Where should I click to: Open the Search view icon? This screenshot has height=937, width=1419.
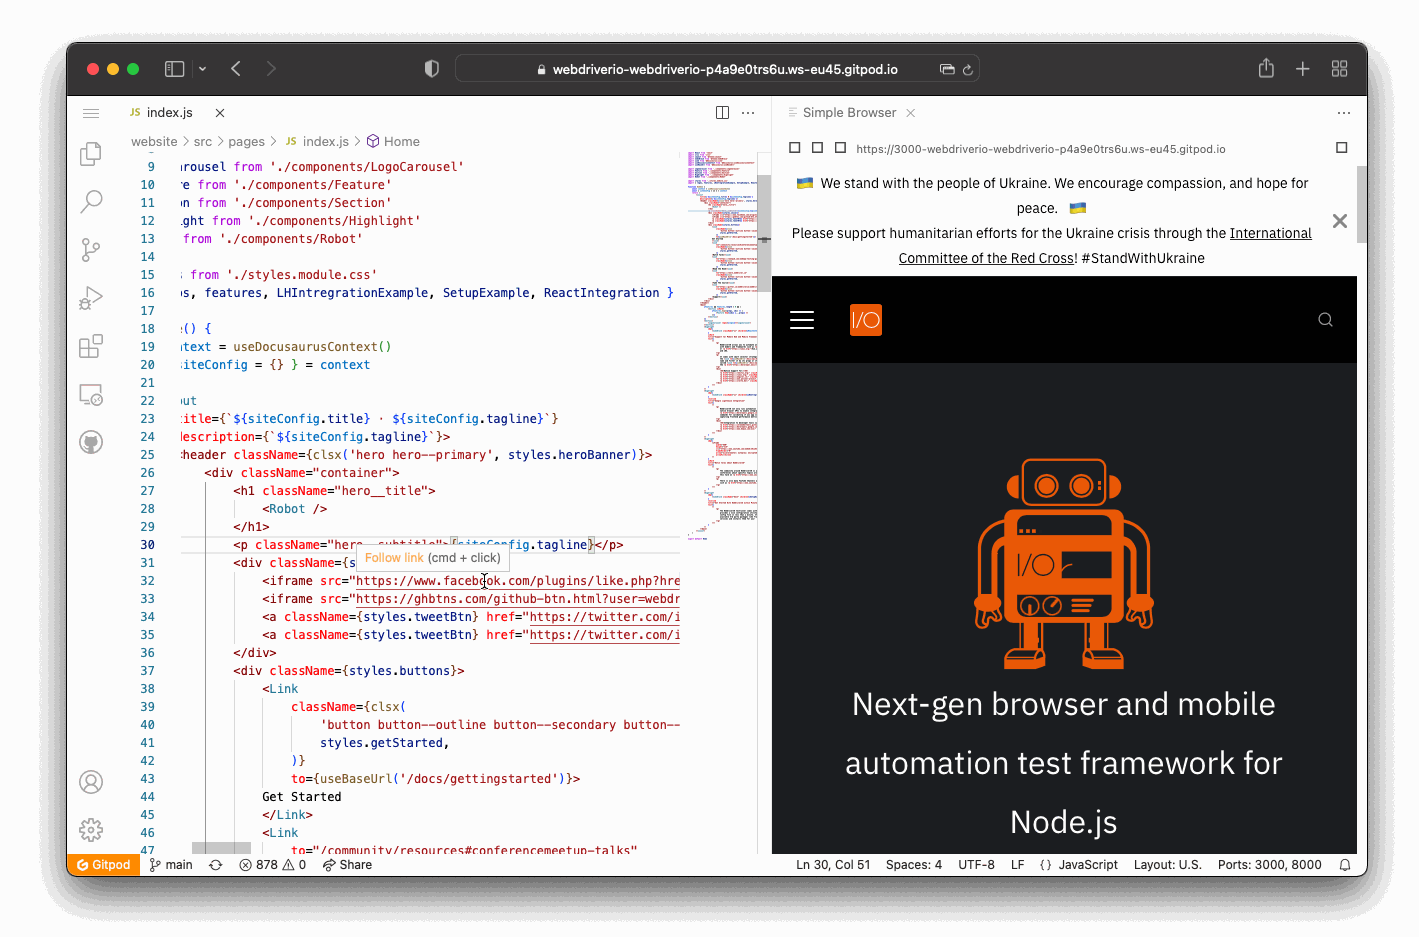click(x=91, y=201)
